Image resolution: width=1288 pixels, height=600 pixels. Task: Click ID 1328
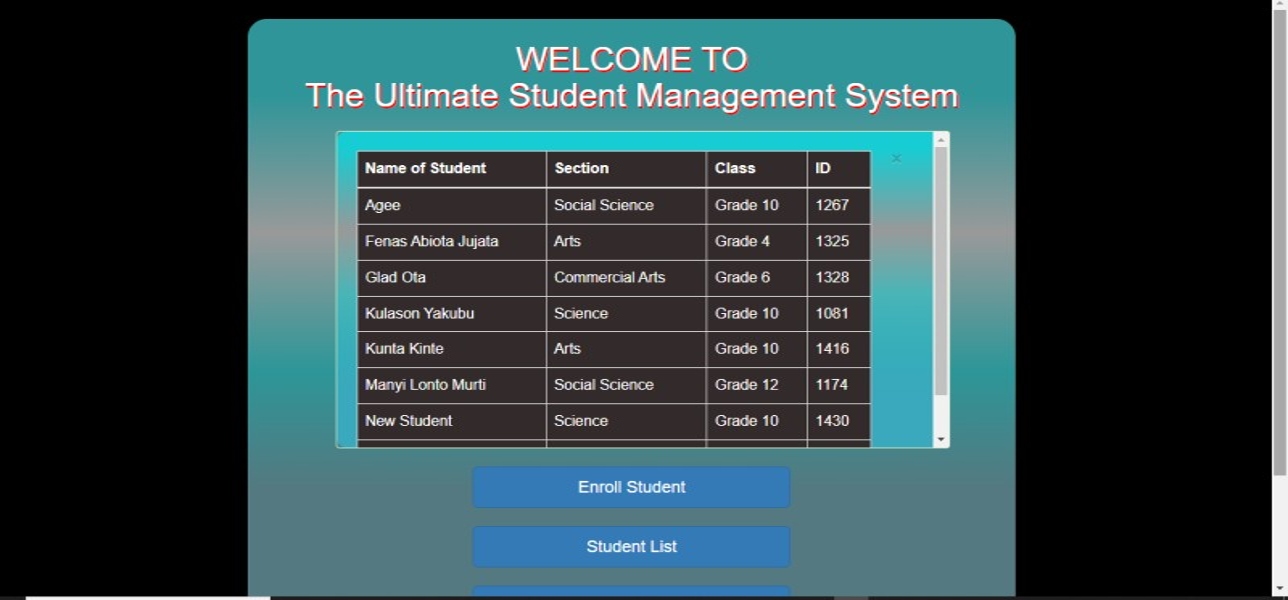pos(832,277)
